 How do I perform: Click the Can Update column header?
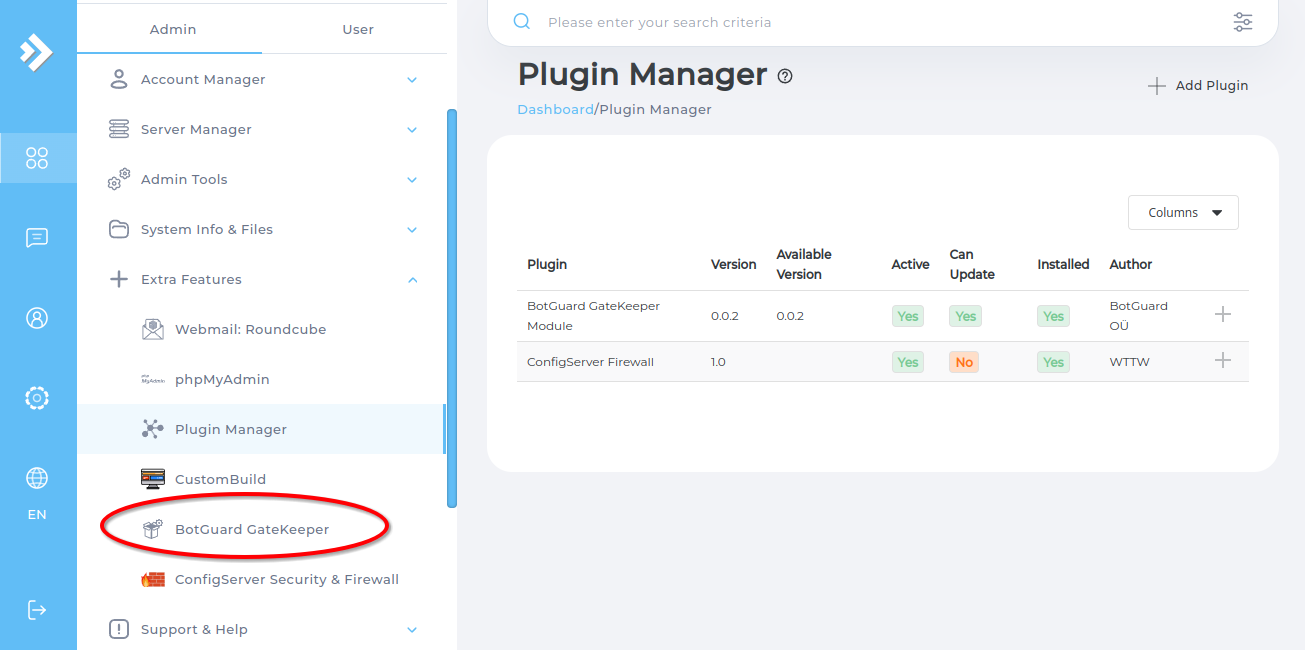click(972, 264)
